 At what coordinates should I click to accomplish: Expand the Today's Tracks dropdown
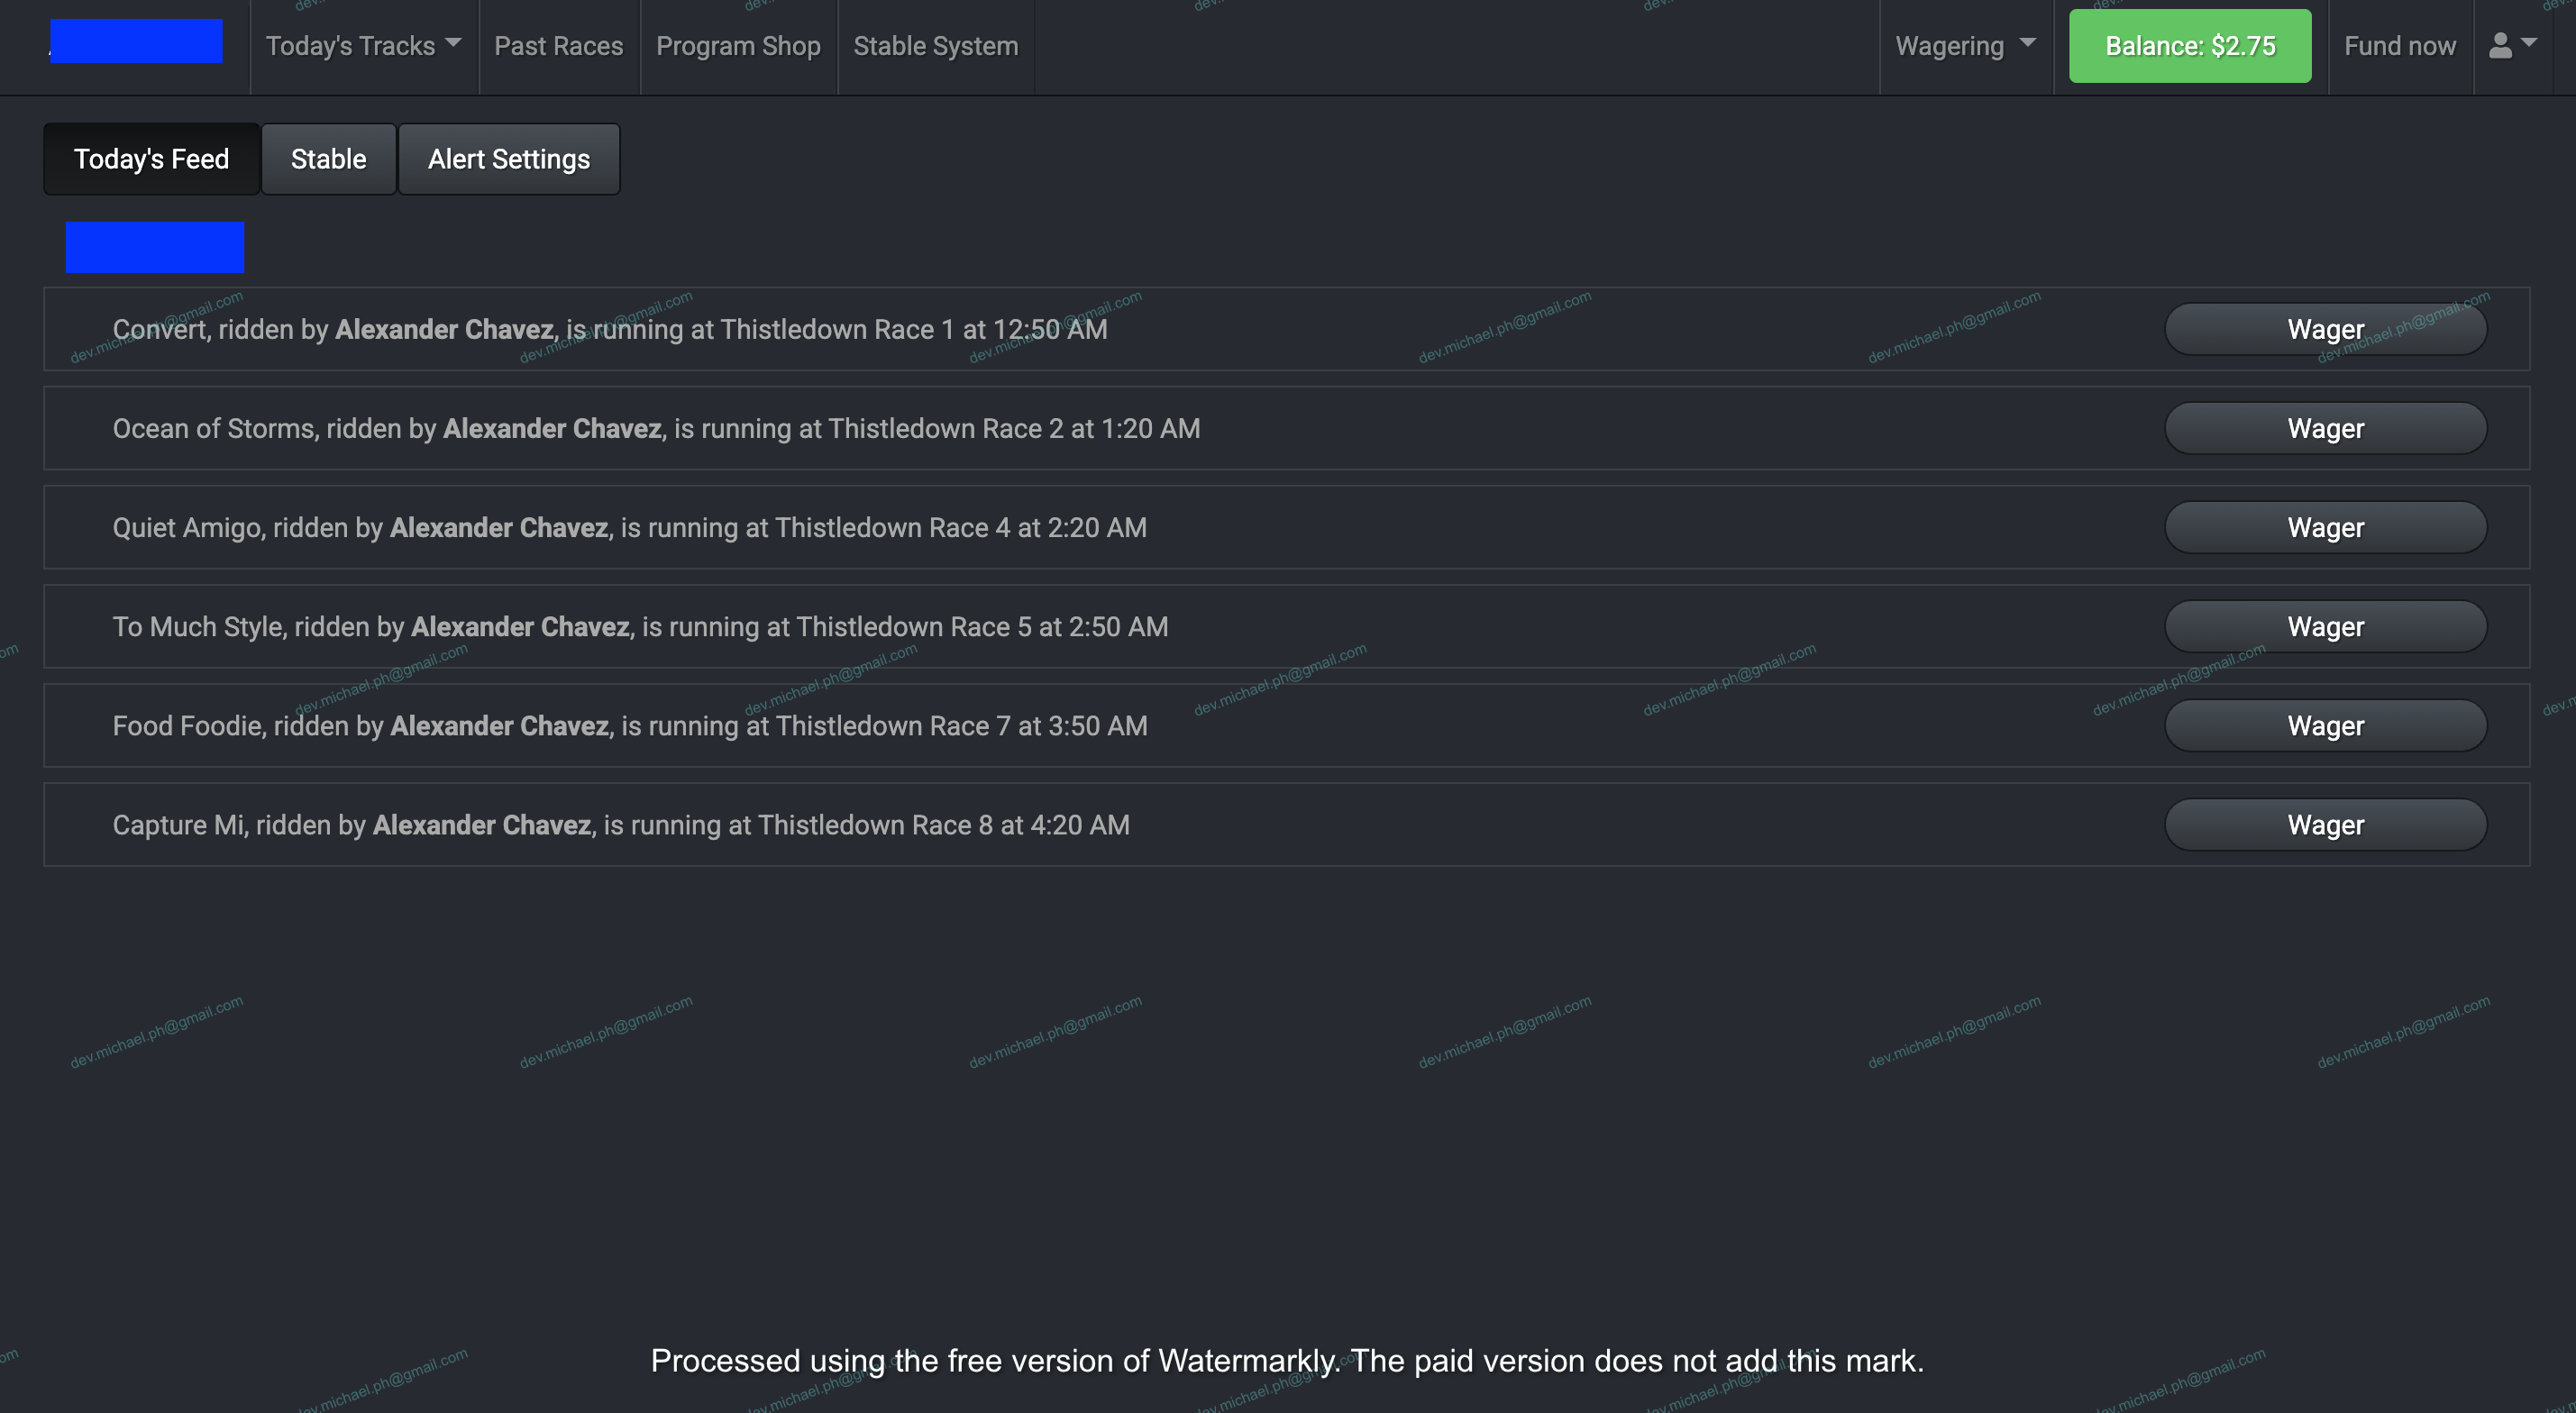coord(363,46)
